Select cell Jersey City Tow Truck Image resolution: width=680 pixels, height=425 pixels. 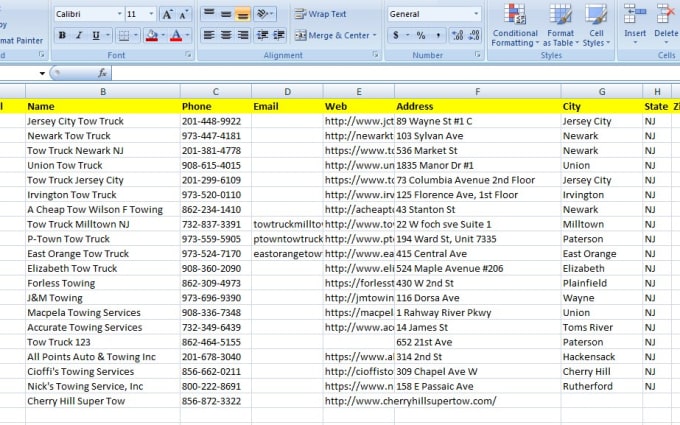tap(103, 121)
